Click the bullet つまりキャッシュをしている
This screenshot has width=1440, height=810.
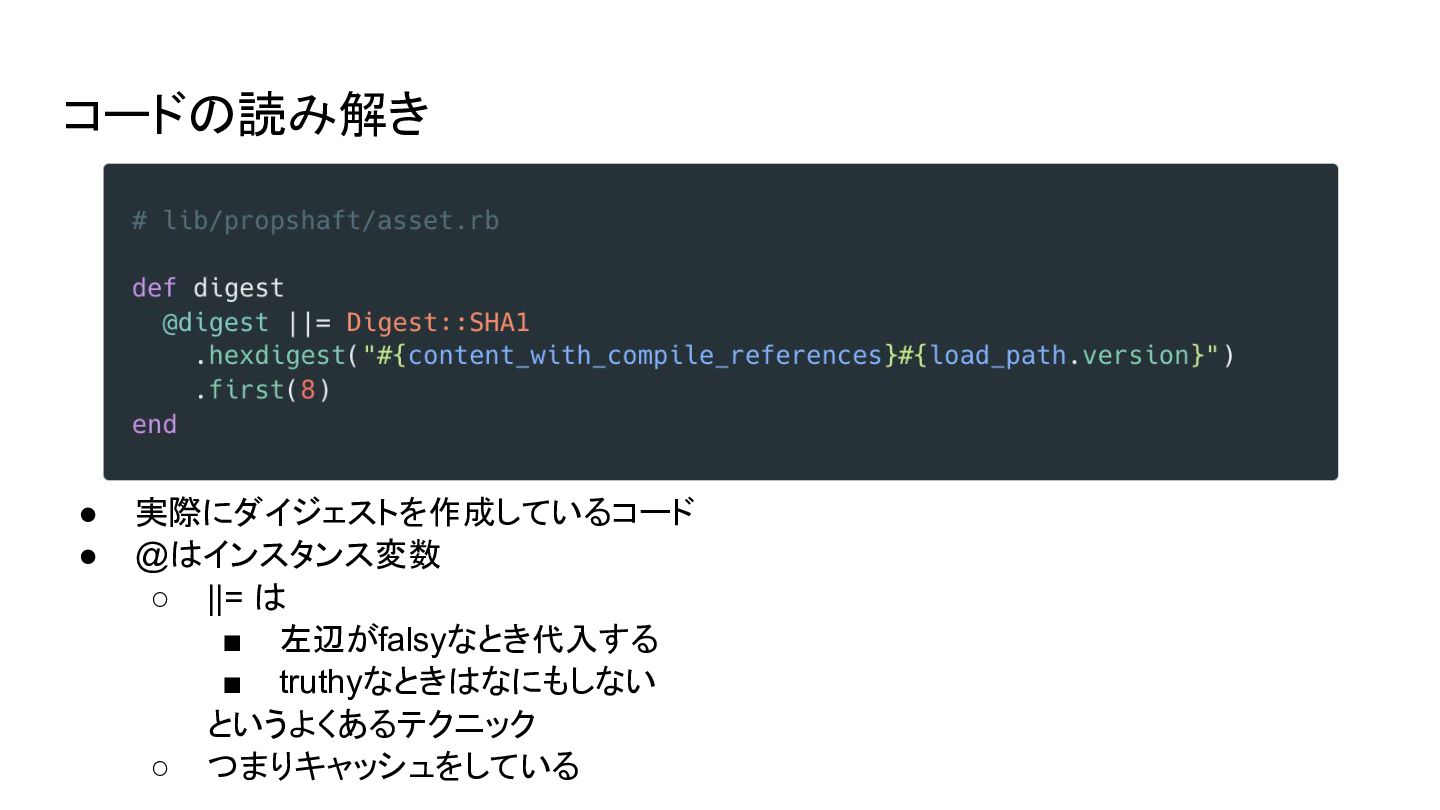pyautogui.click(x=393, y=766)
